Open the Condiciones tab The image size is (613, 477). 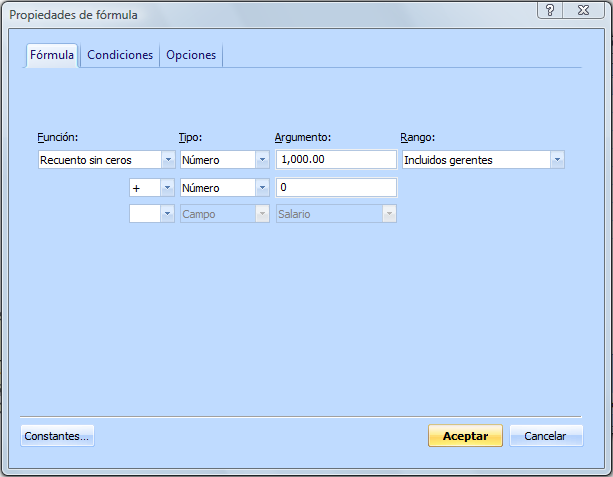tap(120, 56)
